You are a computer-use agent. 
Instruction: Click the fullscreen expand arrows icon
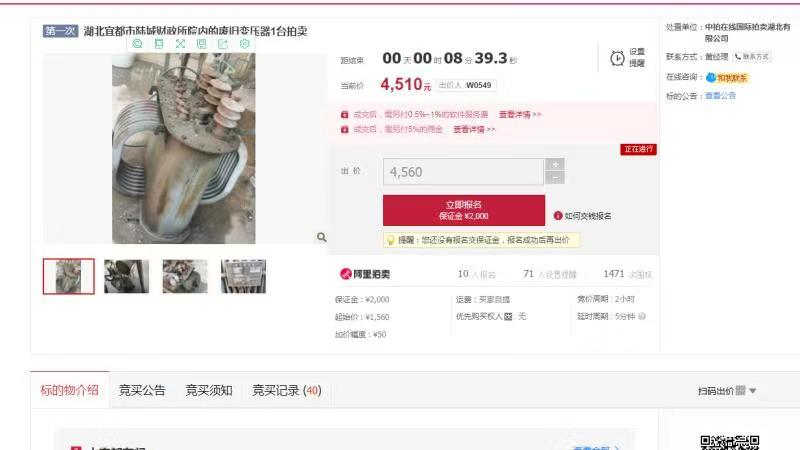[180, 44]
